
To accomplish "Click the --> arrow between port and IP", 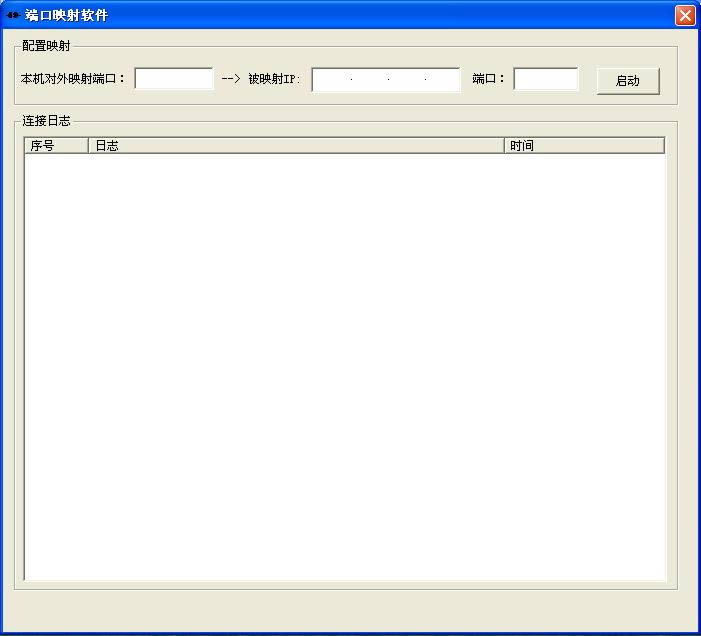I will pyautogui.click(x=230, y=79).
